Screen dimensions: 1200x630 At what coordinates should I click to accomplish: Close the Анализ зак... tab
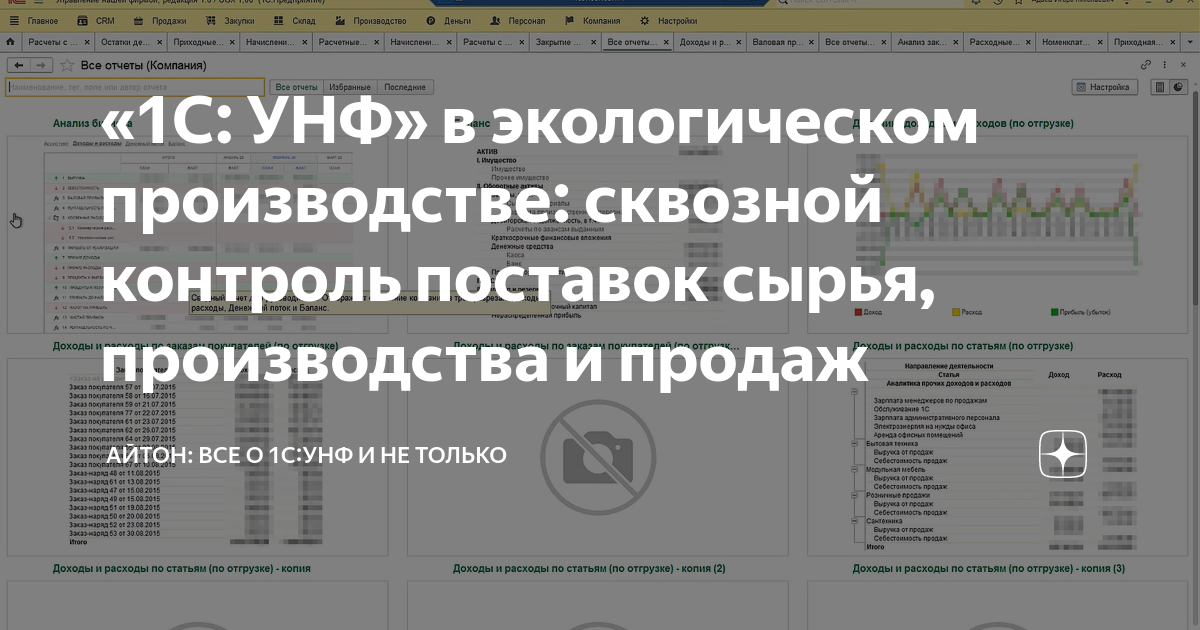click(955, 42)
